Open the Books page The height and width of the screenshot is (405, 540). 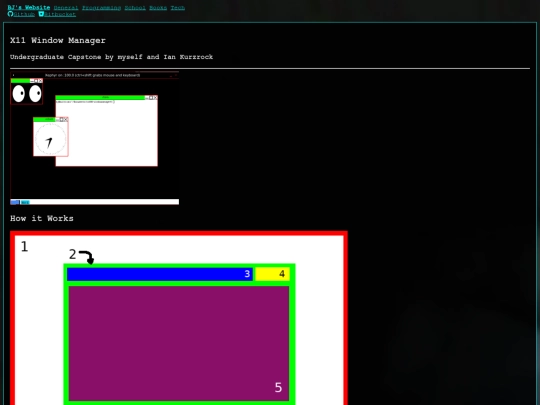pos(158,8)
